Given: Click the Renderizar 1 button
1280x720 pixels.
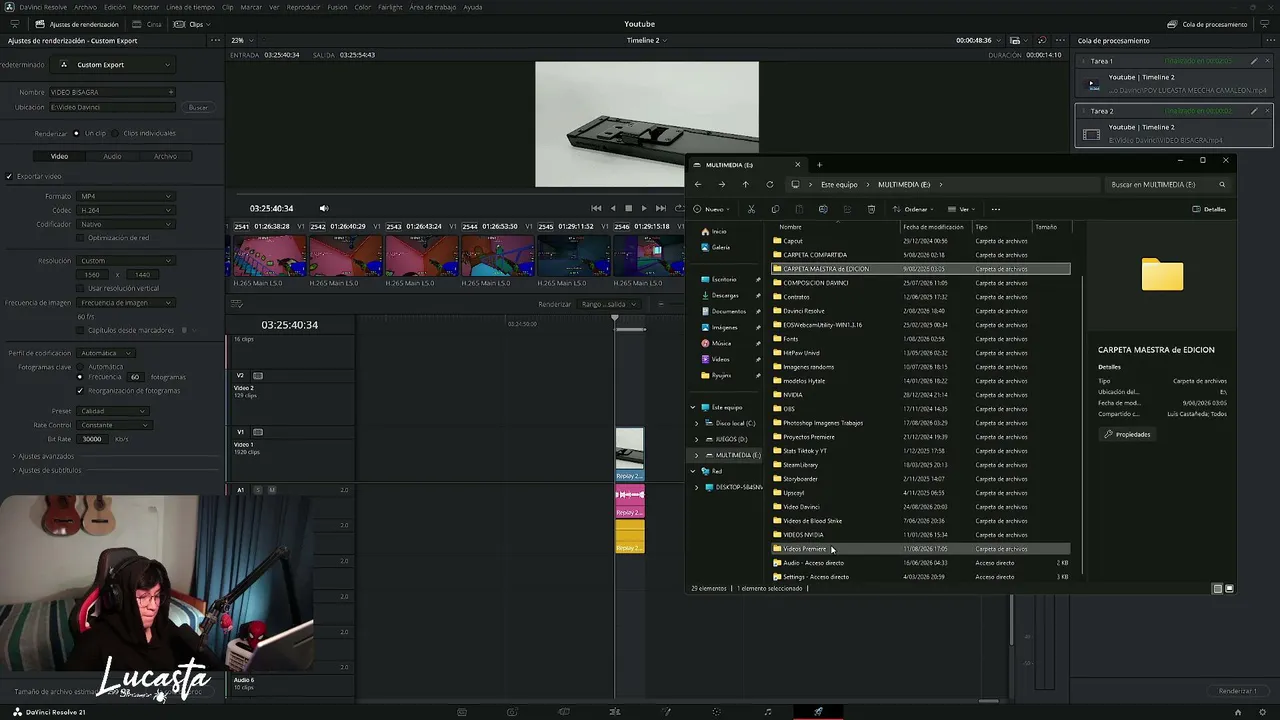Looking at the screenshot, I should (1237, 691).
